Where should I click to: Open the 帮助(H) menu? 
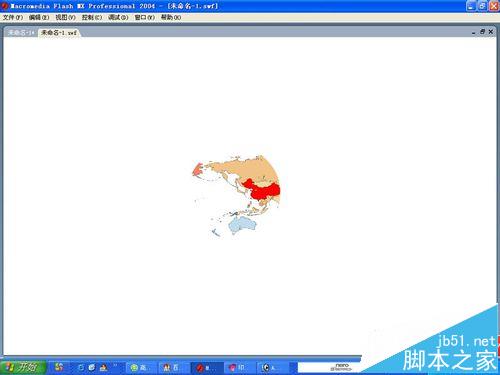click(171, 17)
